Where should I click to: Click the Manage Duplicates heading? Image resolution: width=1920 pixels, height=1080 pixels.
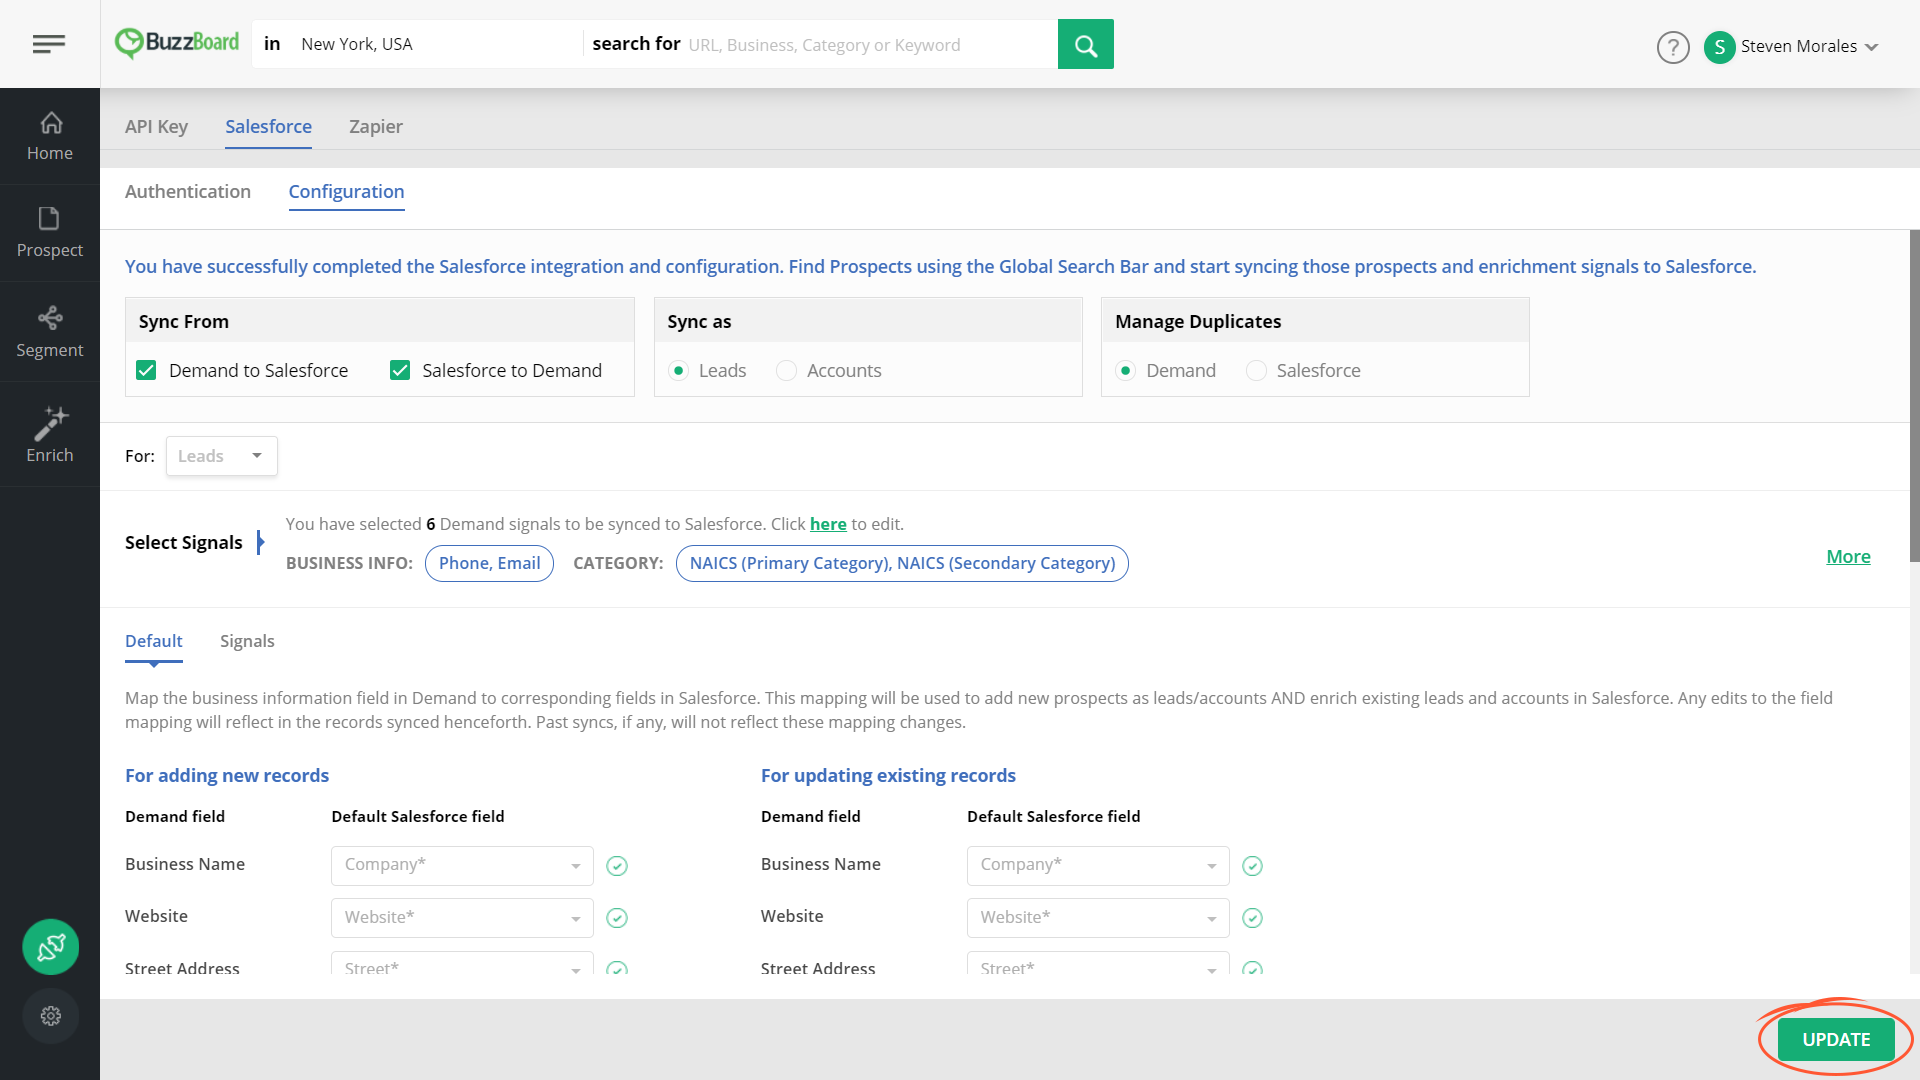point(1198,322)
